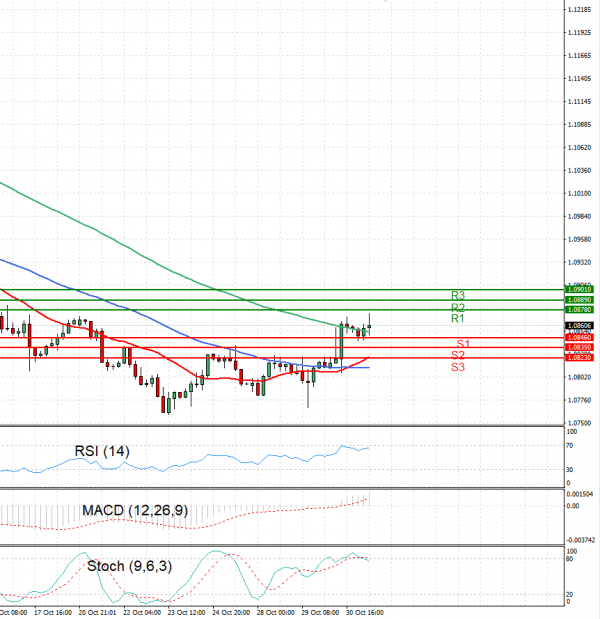Click the Stoch (9,6,3) indicator label

tap(129, 566)
